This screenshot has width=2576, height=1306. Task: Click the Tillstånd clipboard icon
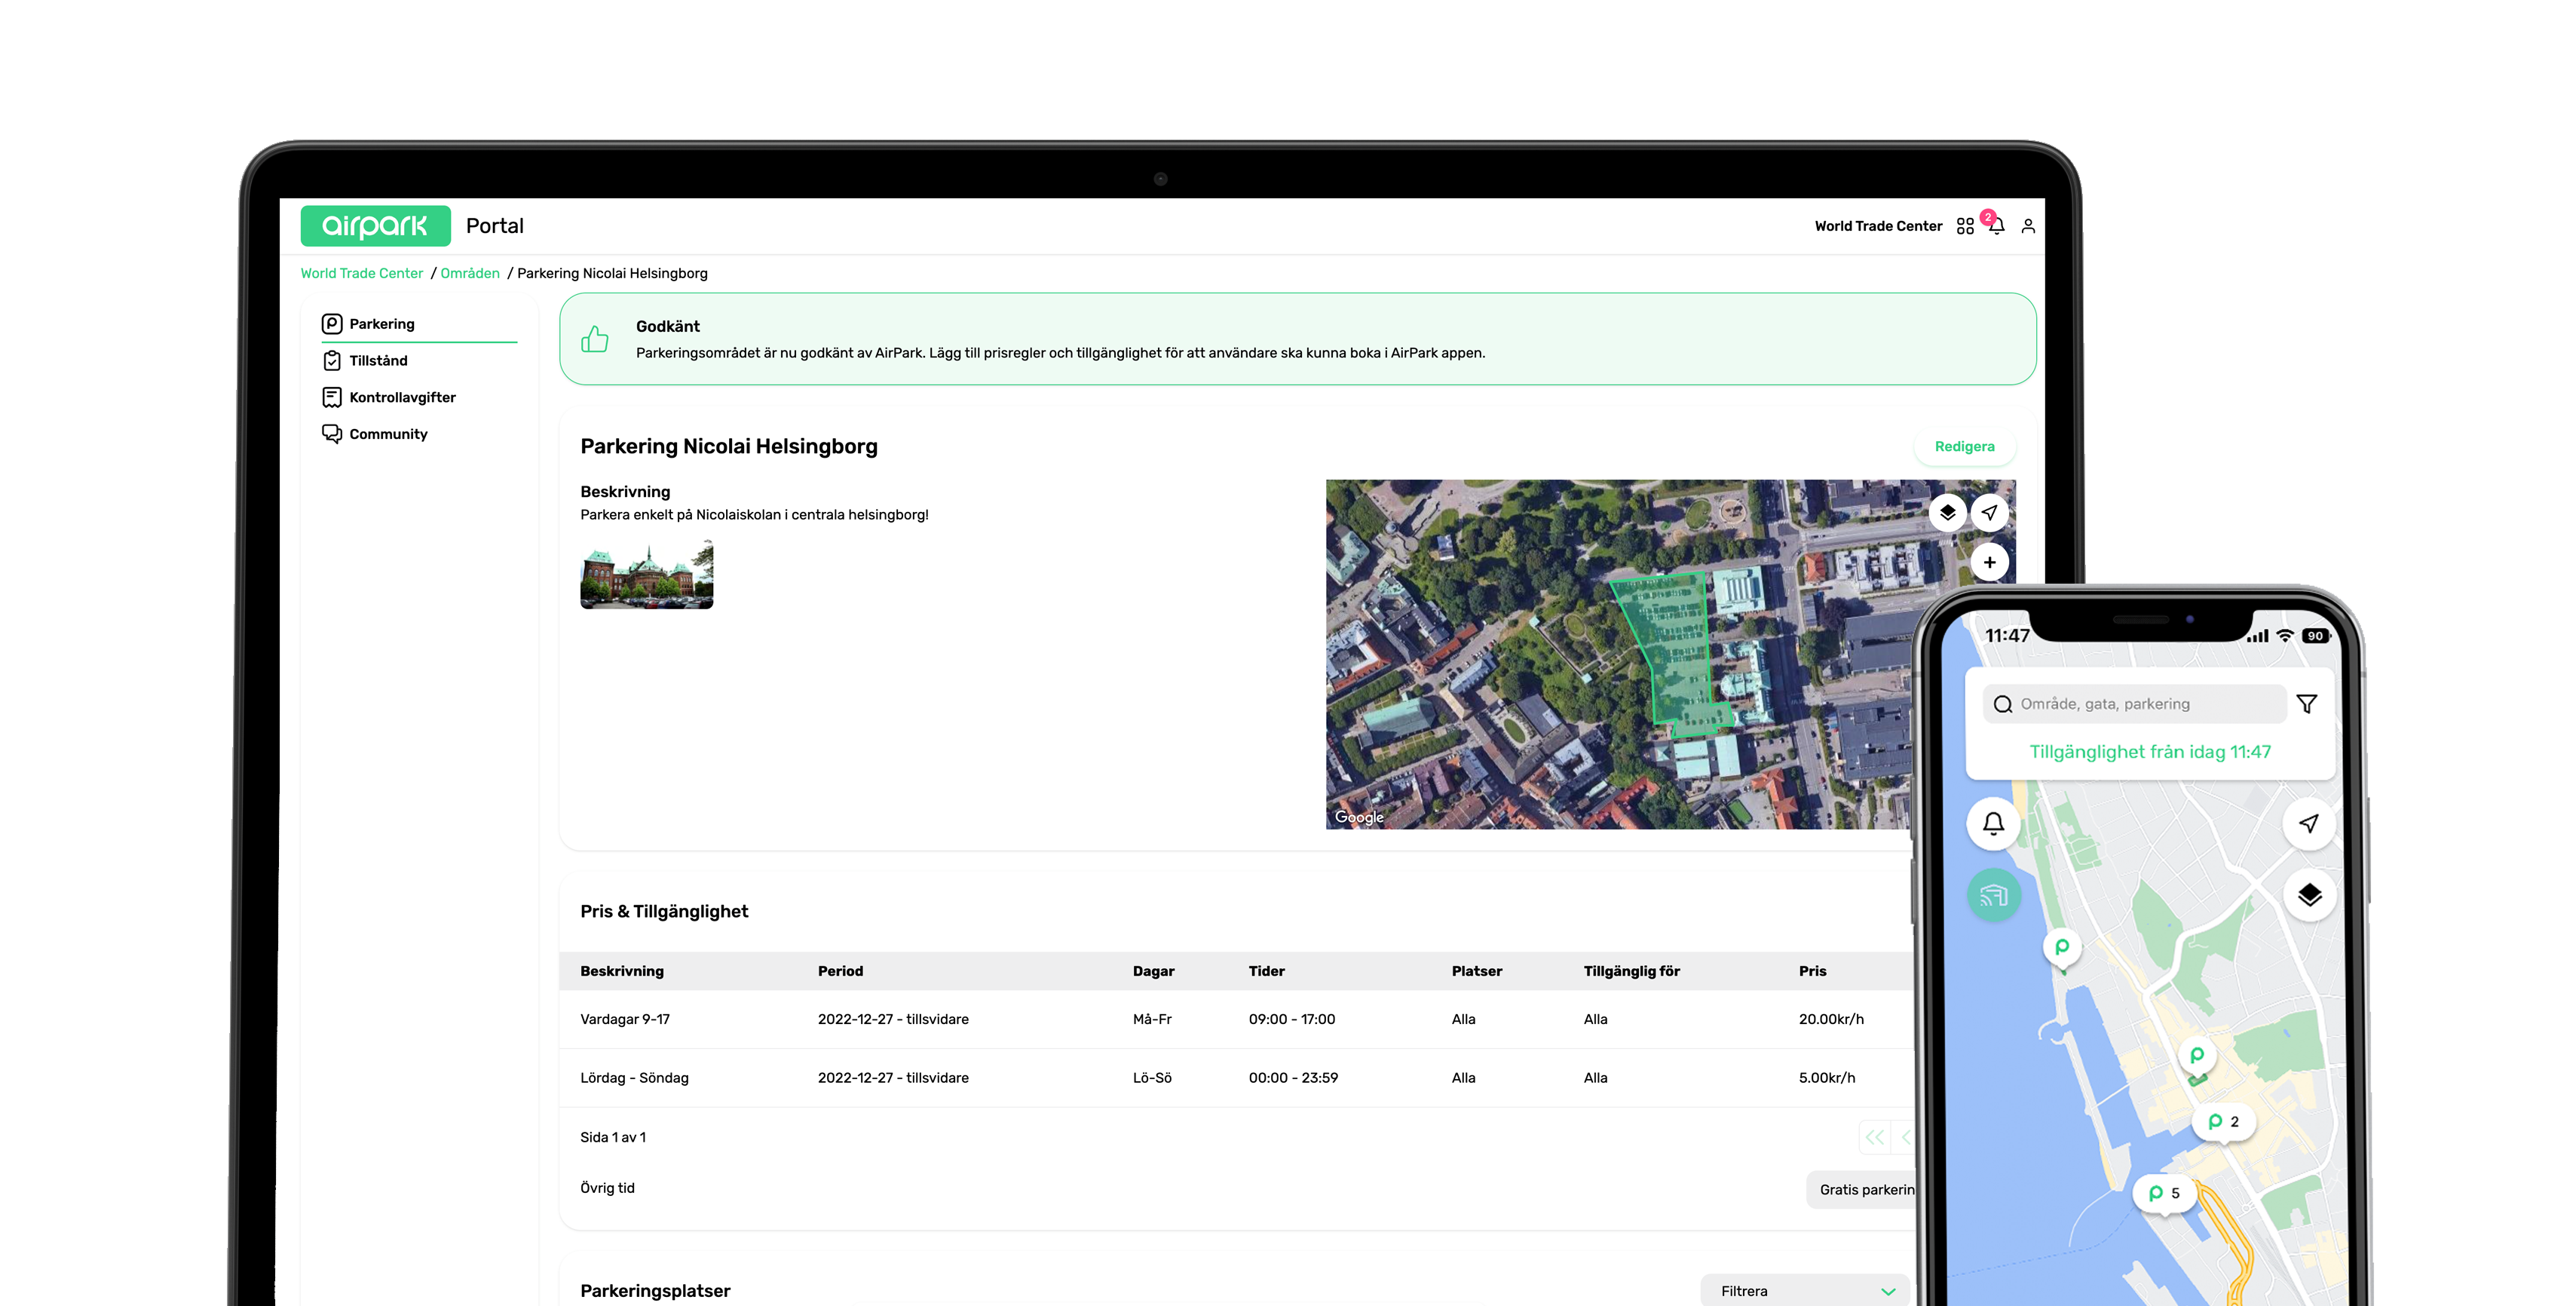[x=332, y=361]
